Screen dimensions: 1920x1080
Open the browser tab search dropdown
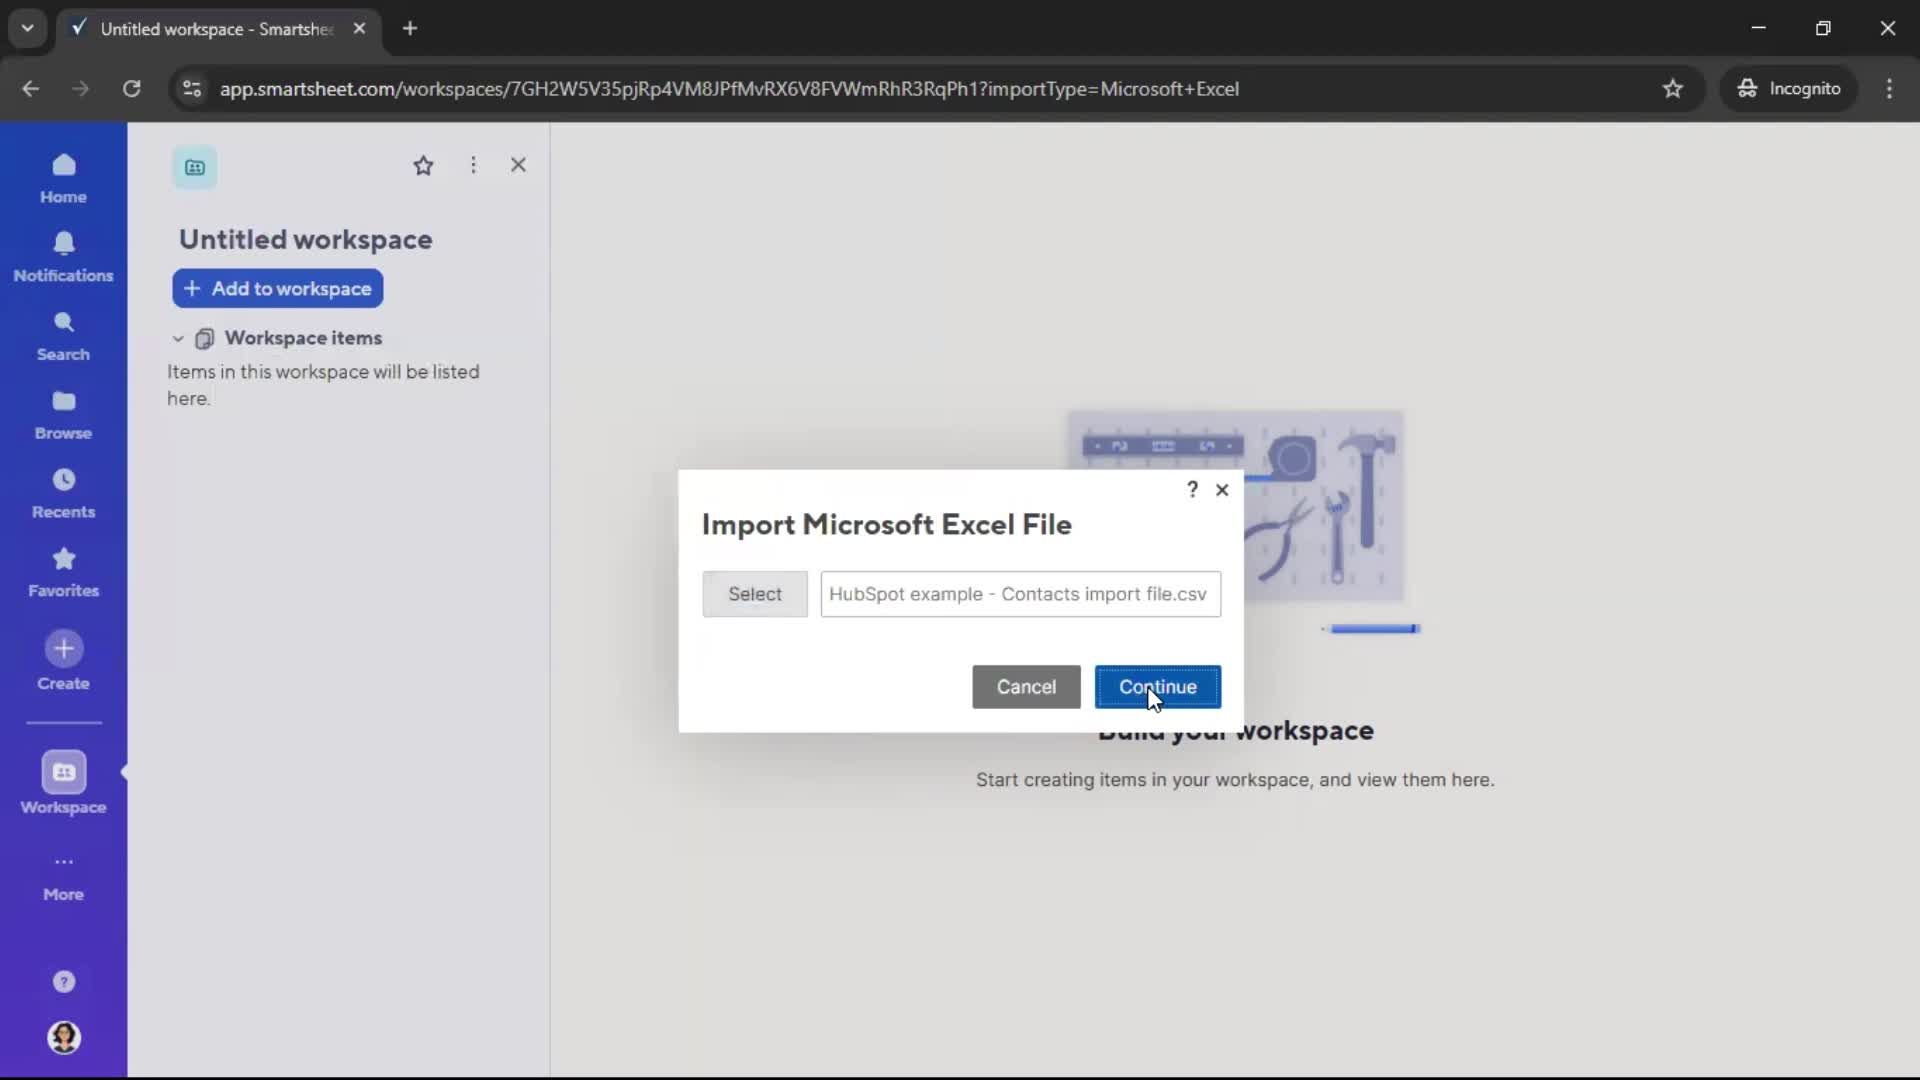pos(27,28)
